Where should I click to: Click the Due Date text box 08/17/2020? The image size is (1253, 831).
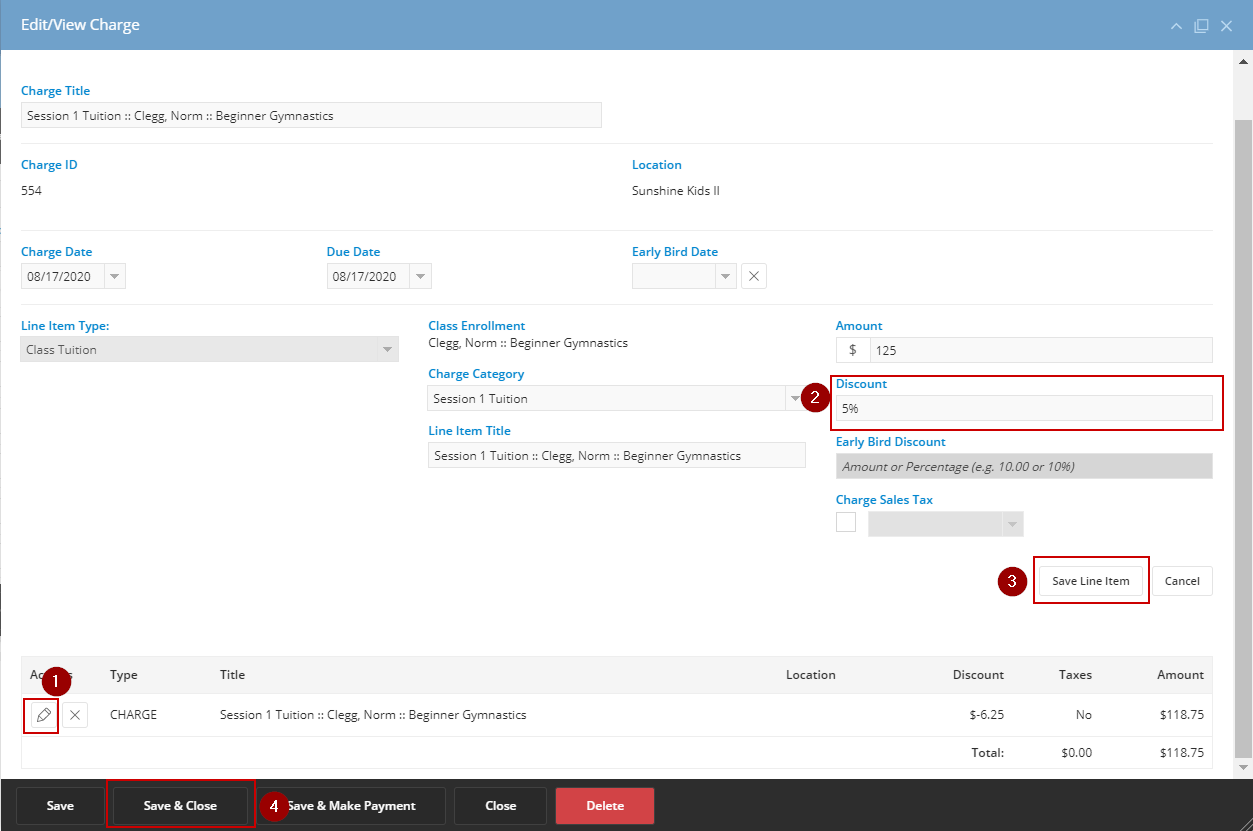368,276
